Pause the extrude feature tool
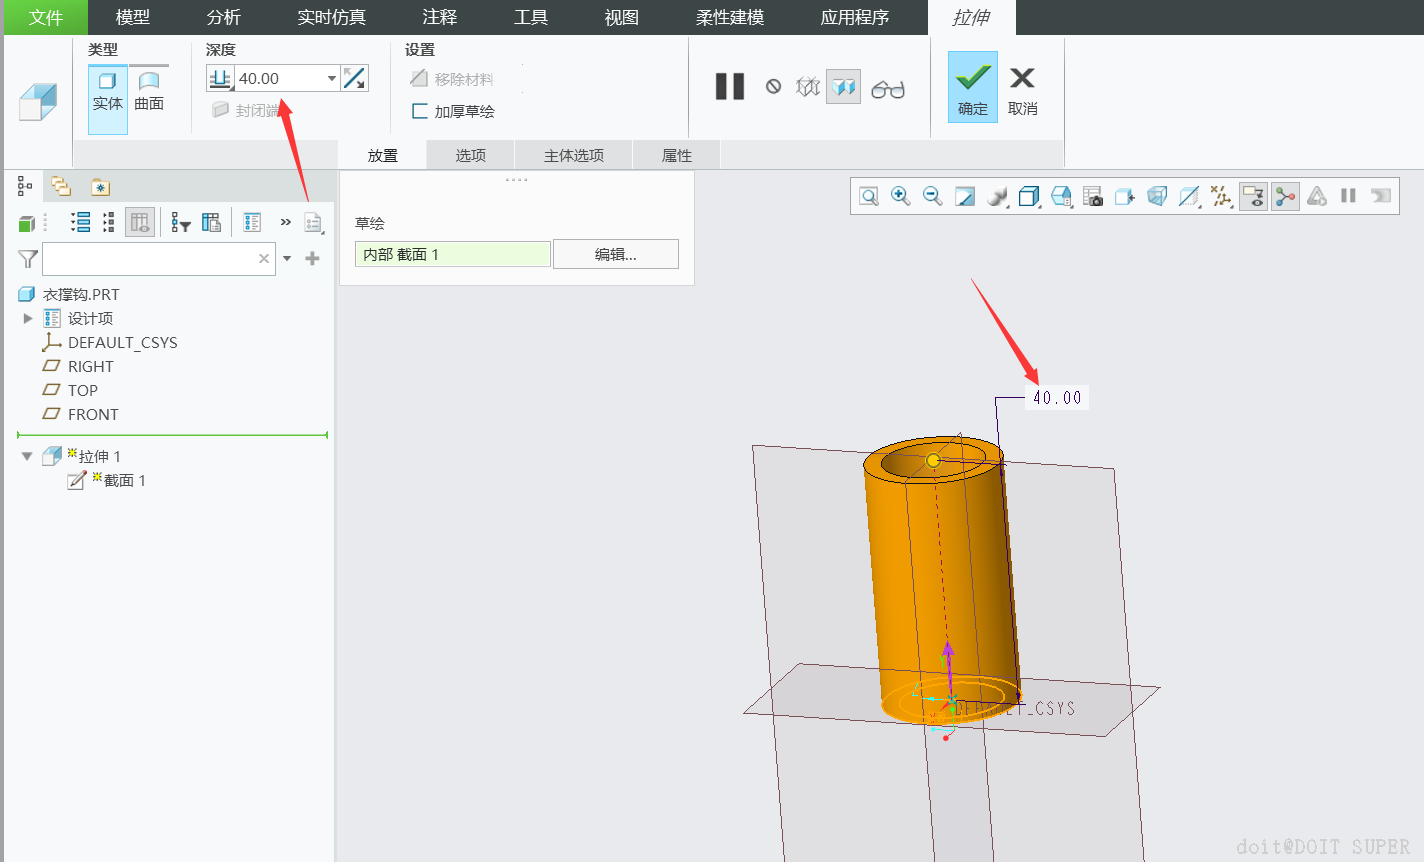 point(730,87)
